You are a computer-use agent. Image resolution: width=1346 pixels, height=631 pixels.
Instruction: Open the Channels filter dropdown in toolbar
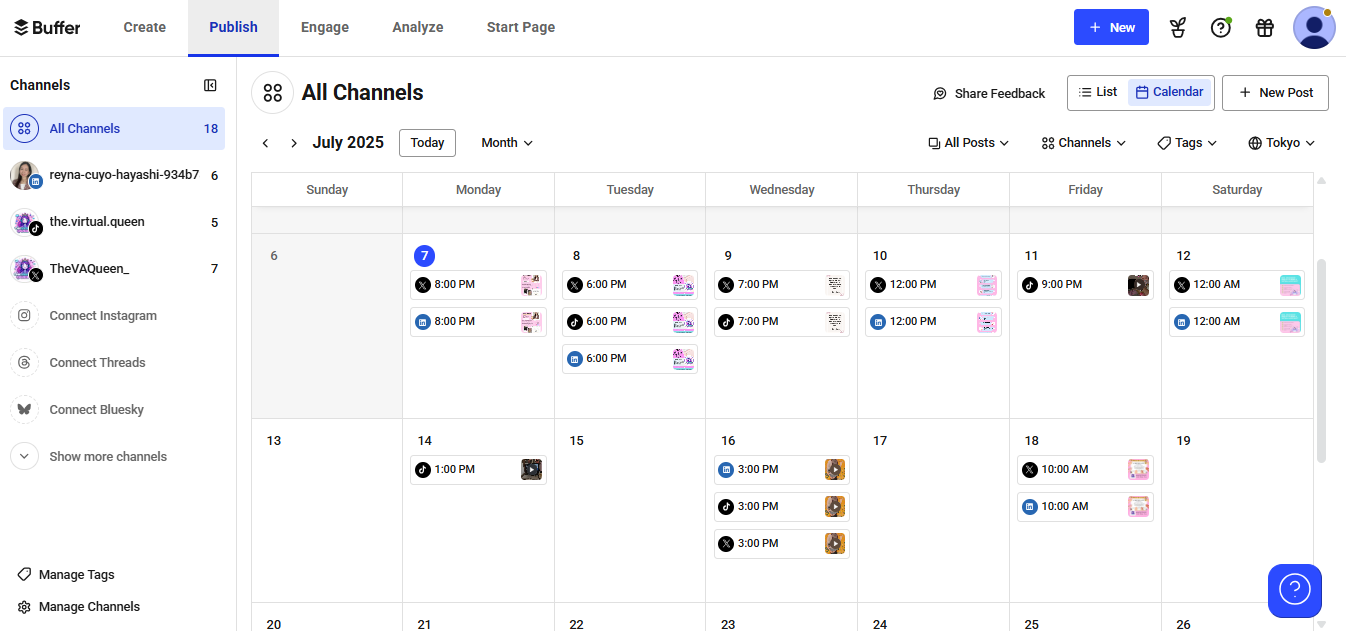pyautogui.click(x=1084, y=143)
